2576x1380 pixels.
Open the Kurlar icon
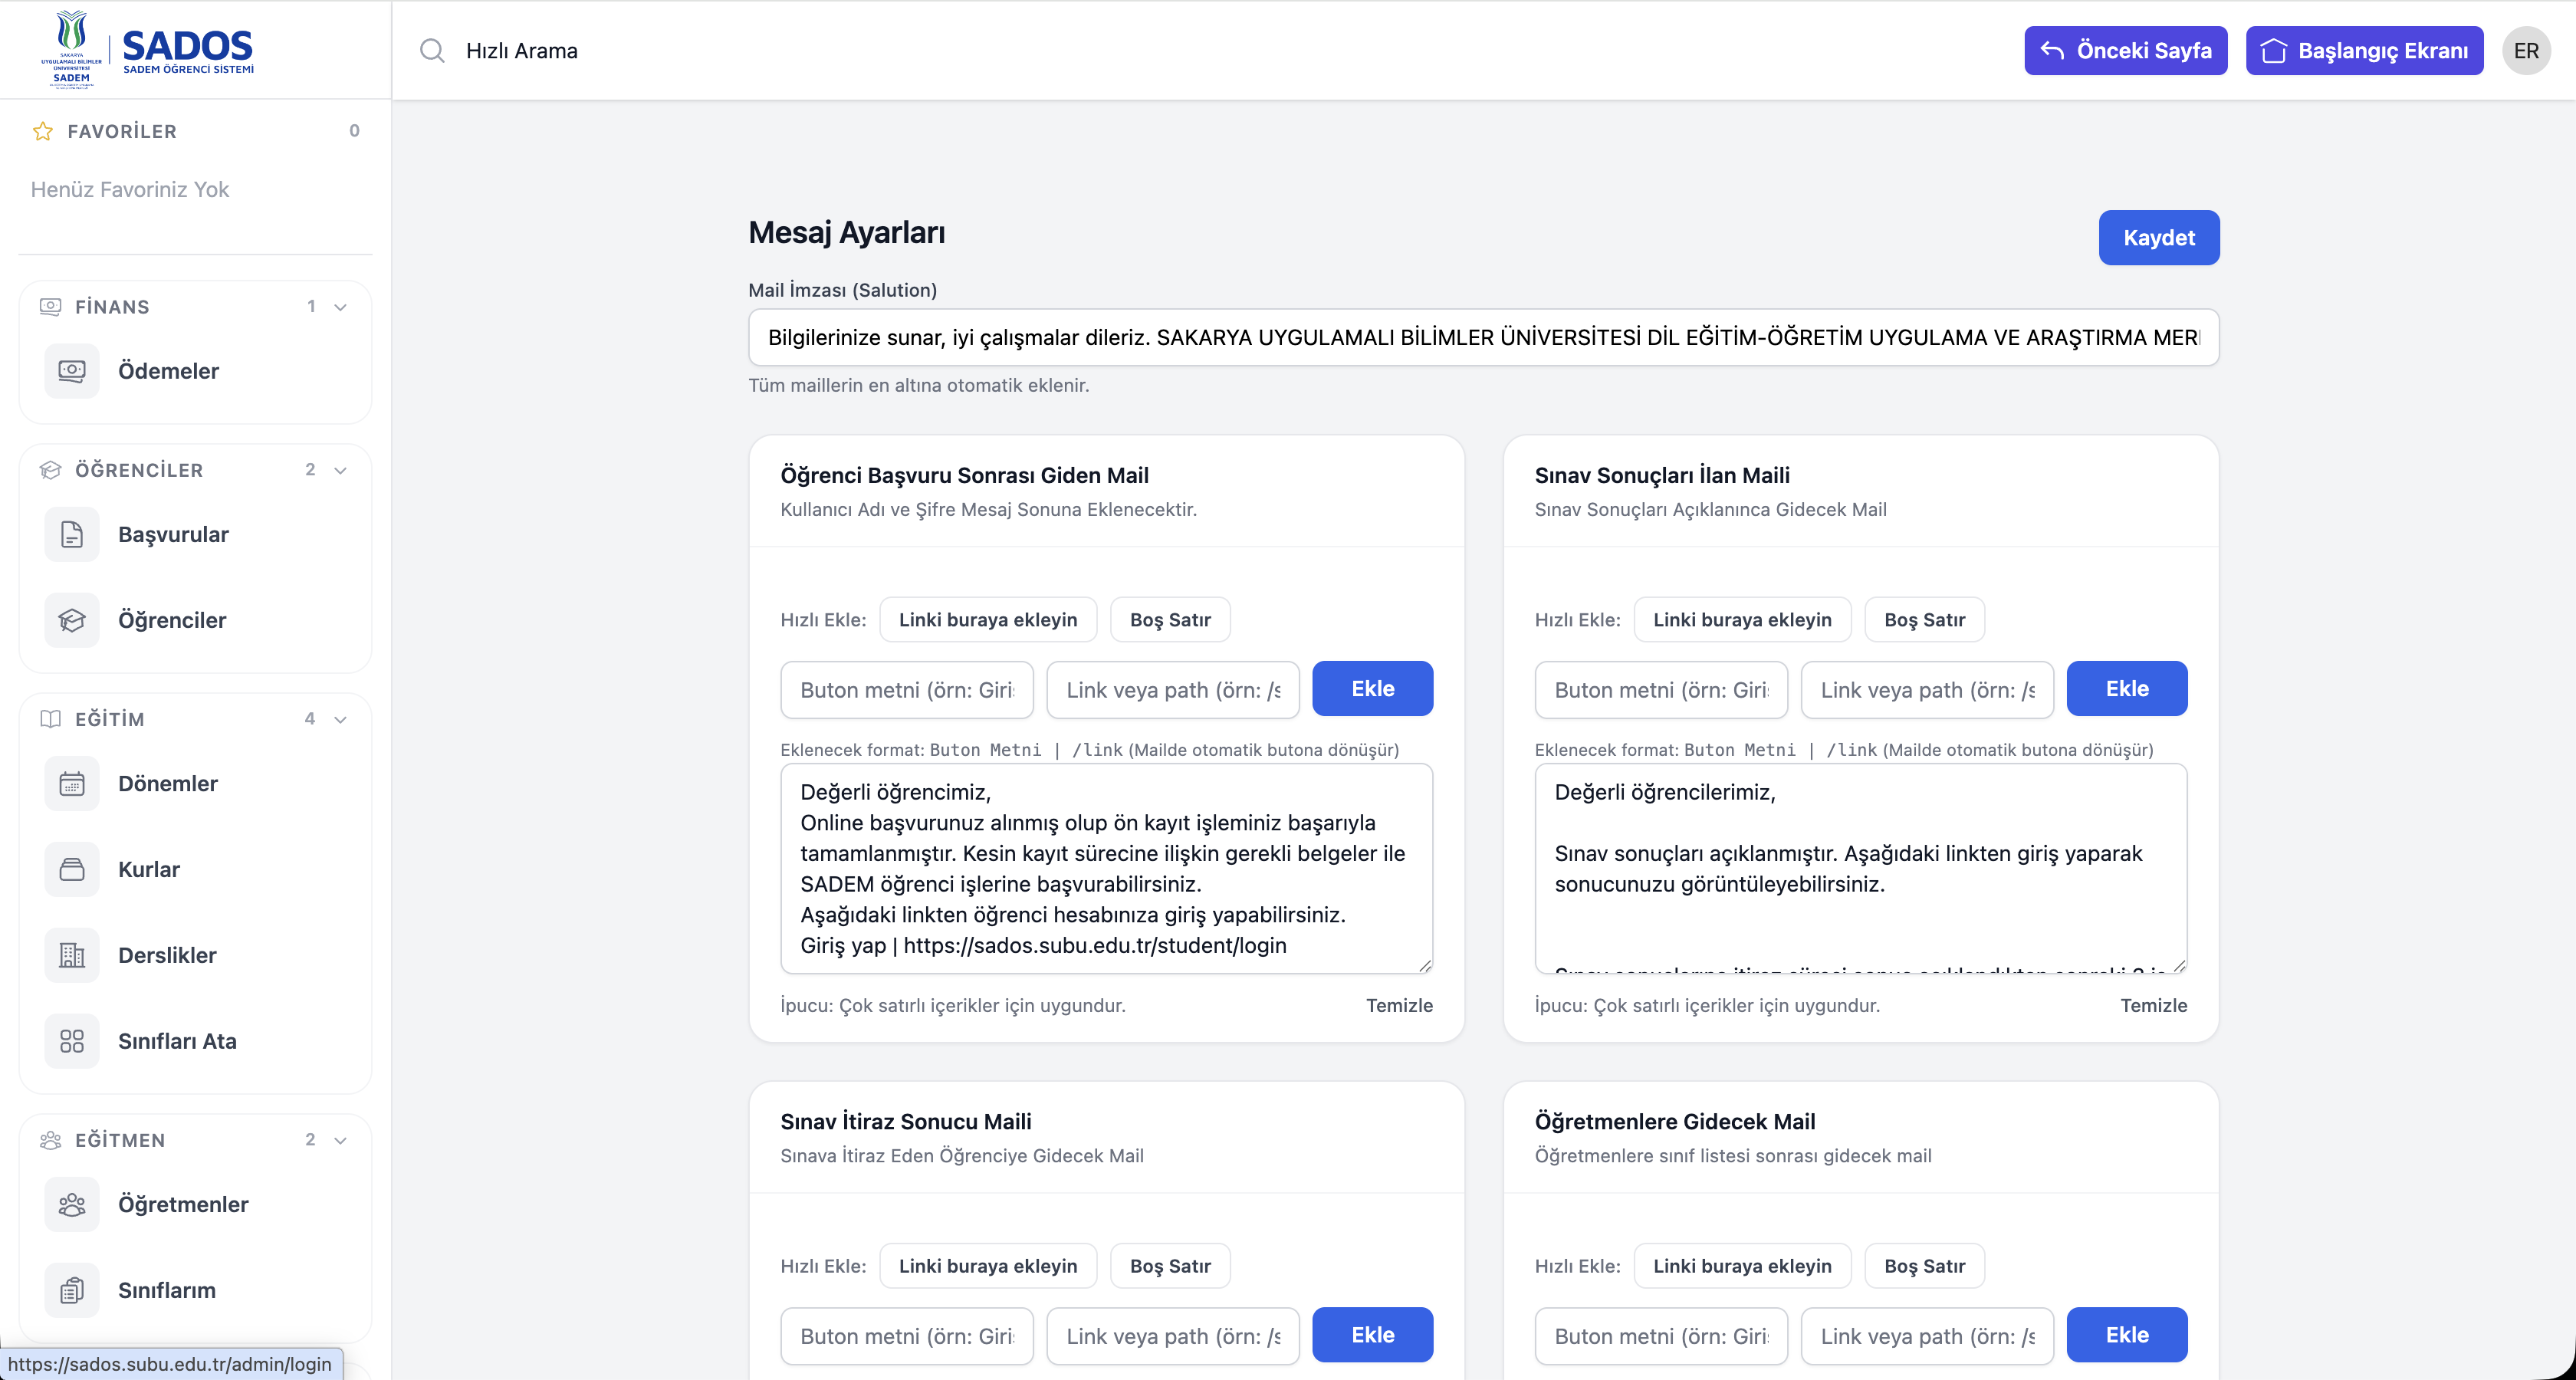point(72,869)
